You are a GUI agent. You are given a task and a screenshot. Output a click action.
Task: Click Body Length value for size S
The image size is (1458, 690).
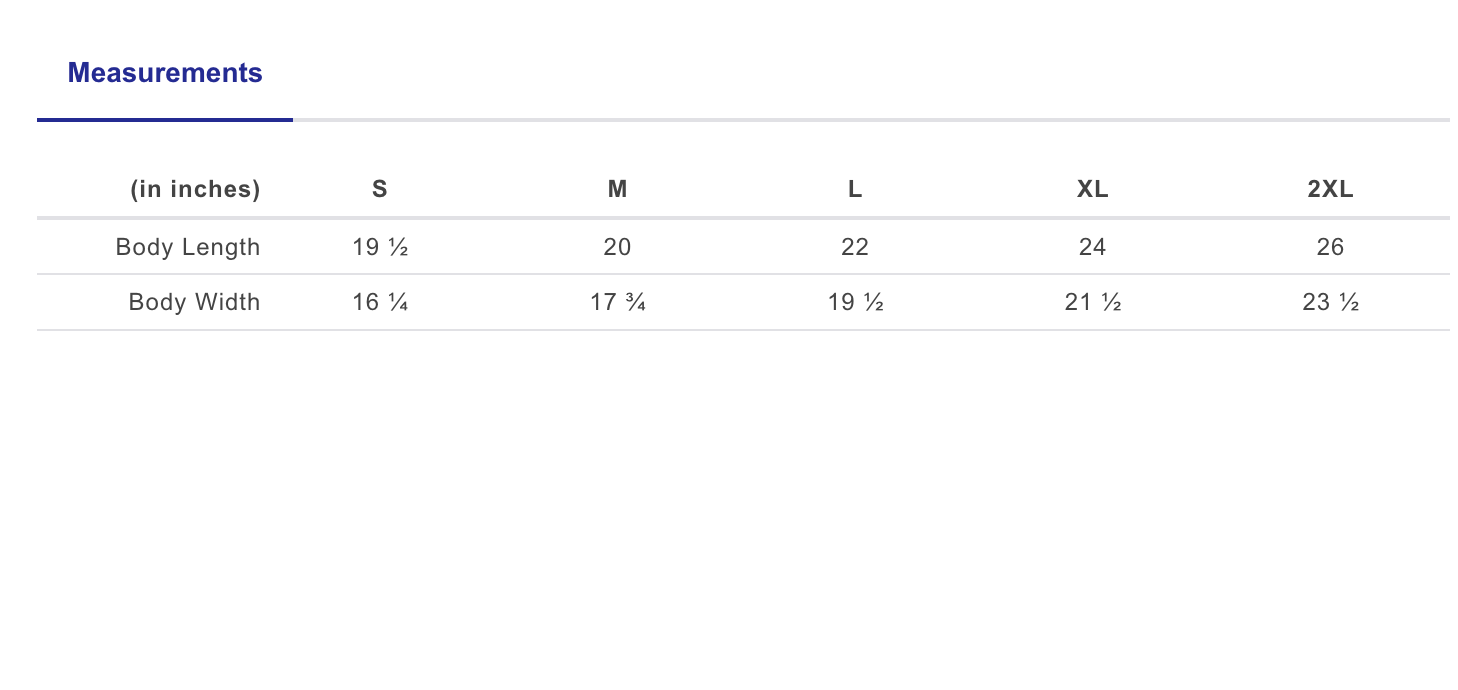pyautogui.click(x=380, y=247)
